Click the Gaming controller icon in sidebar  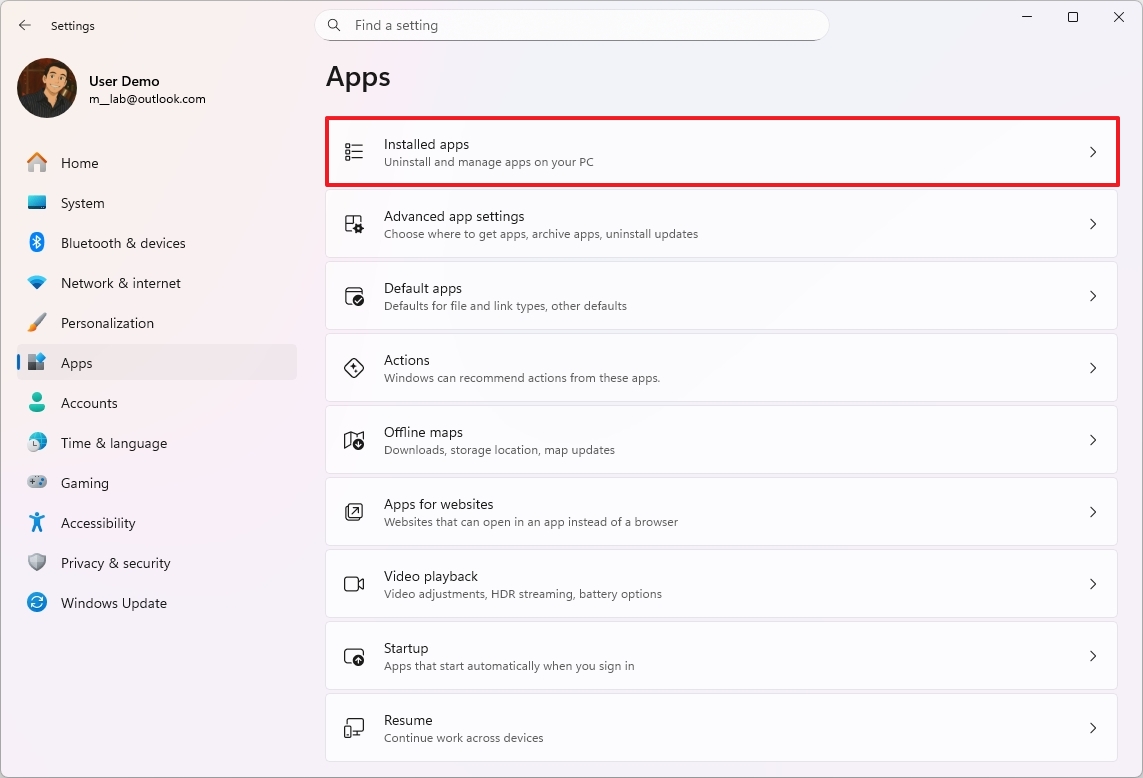(36, 482)
